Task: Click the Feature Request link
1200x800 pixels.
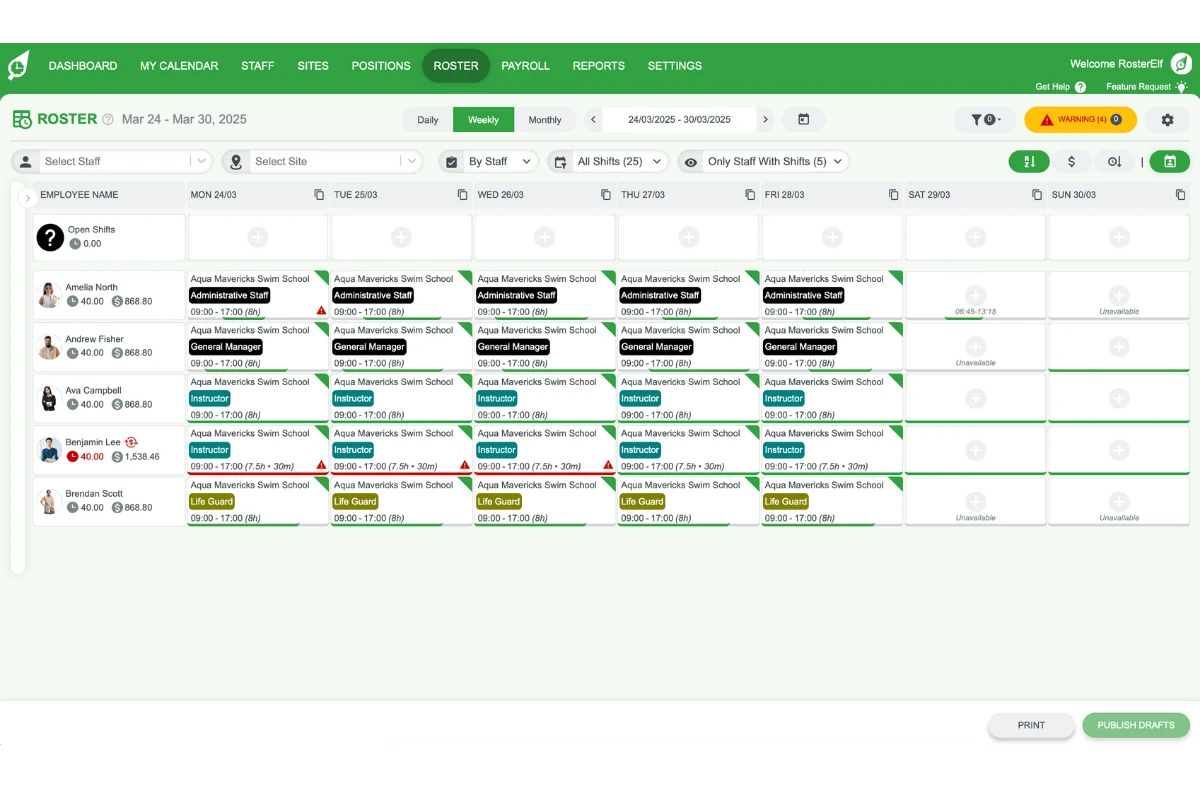Action: coord(1138,87)
